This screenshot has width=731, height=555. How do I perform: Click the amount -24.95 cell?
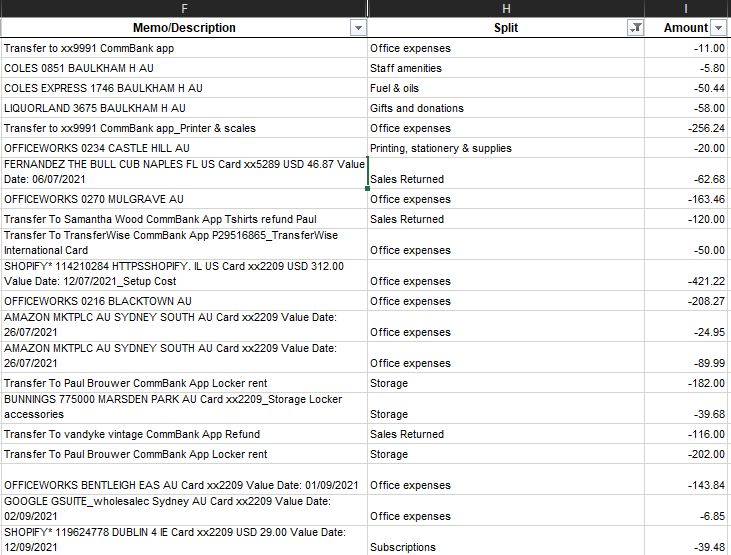[686, 326]
